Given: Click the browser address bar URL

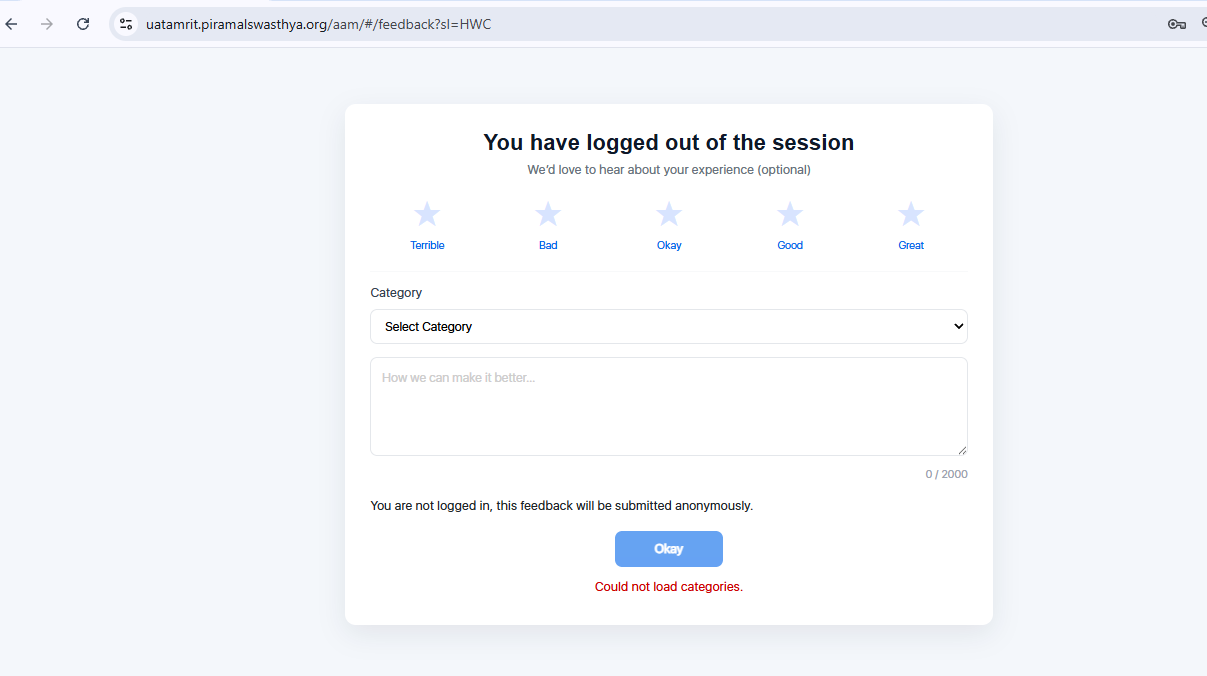Looking at the screenshot, I should point(318,24).
